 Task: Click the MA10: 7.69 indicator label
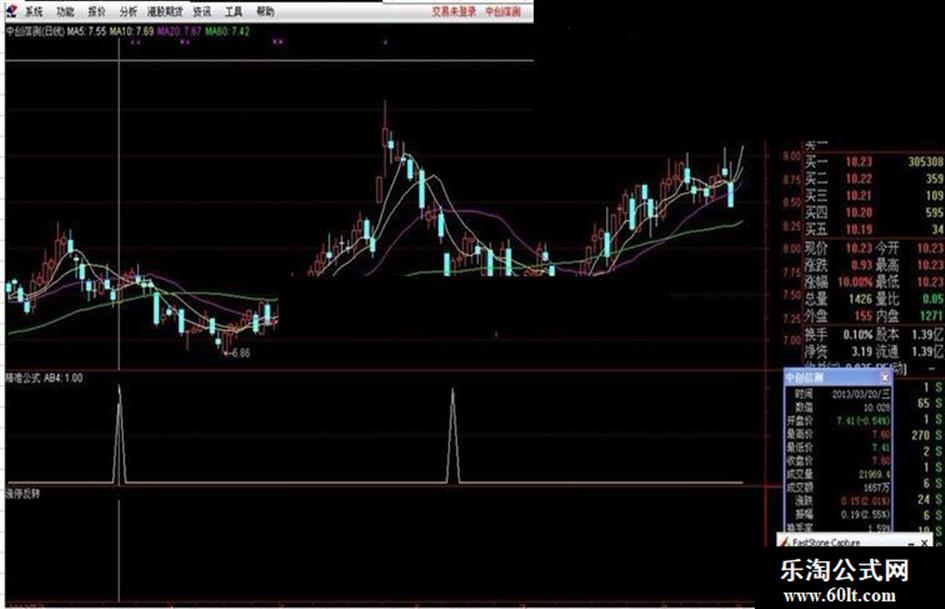[x=131, y=31]
